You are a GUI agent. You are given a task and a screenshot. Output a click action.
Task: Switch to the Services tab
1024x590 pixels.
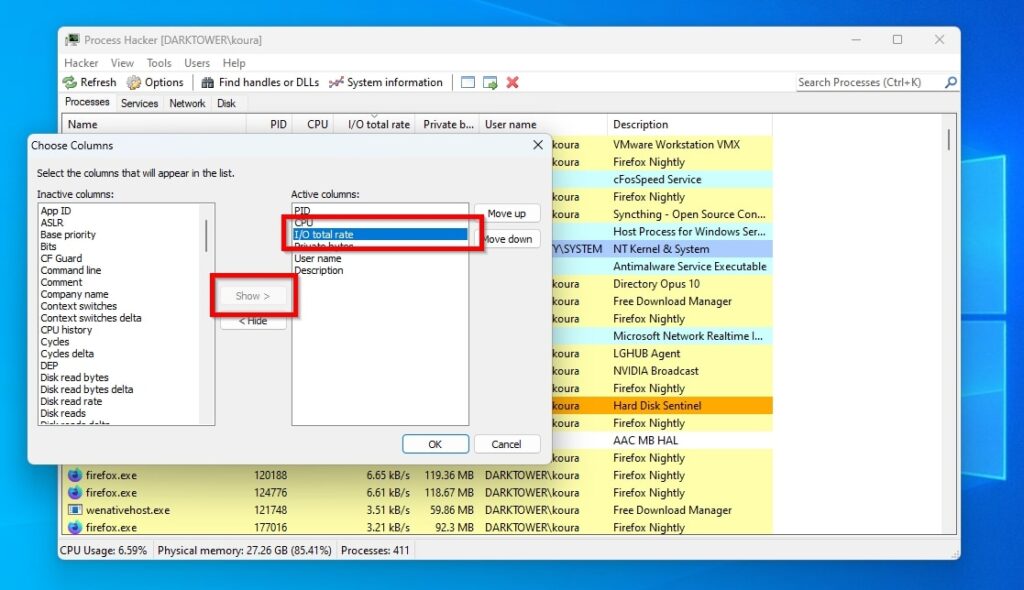pyautogui.click(x=139, y=102)
